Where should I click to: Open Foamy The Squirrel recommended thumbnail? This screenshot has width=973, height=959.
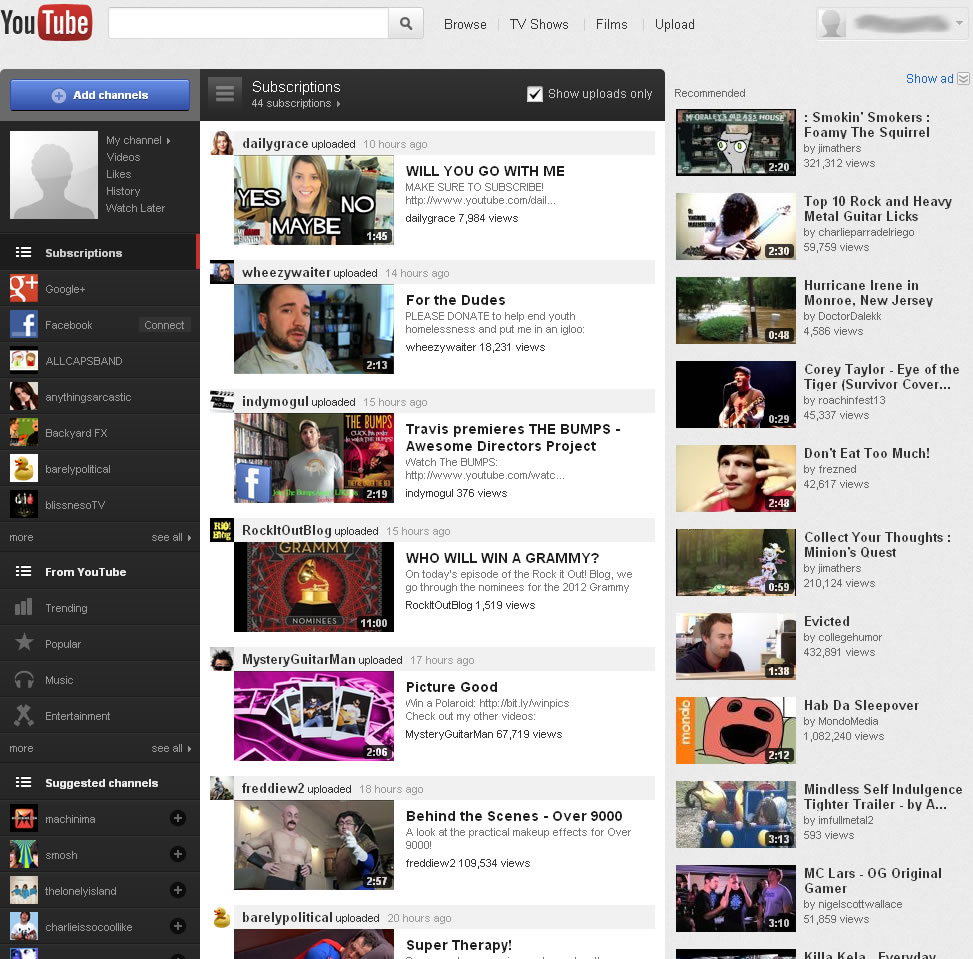tap(735, 142)
